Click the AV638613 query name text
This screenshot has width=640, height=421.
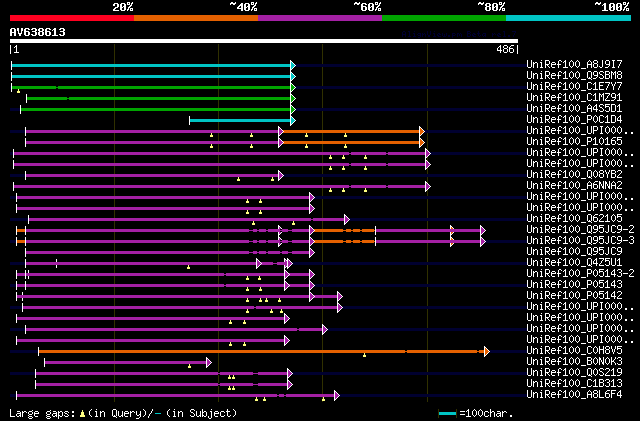pos(38,32)
